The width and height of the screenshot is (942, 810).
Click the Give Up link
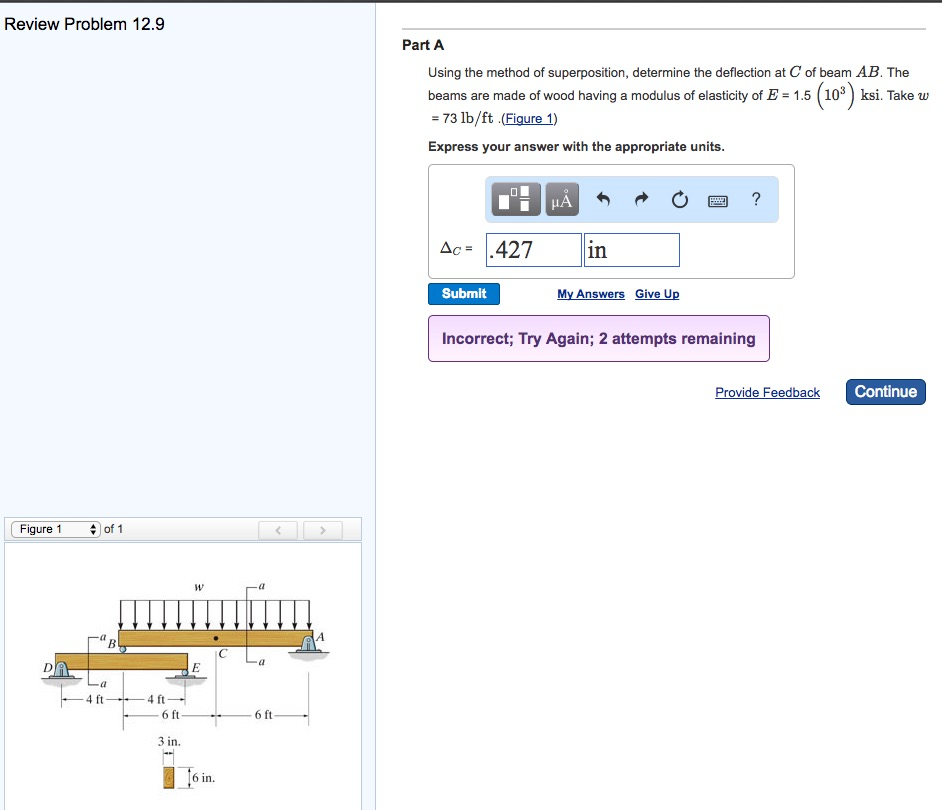(657, 294)
